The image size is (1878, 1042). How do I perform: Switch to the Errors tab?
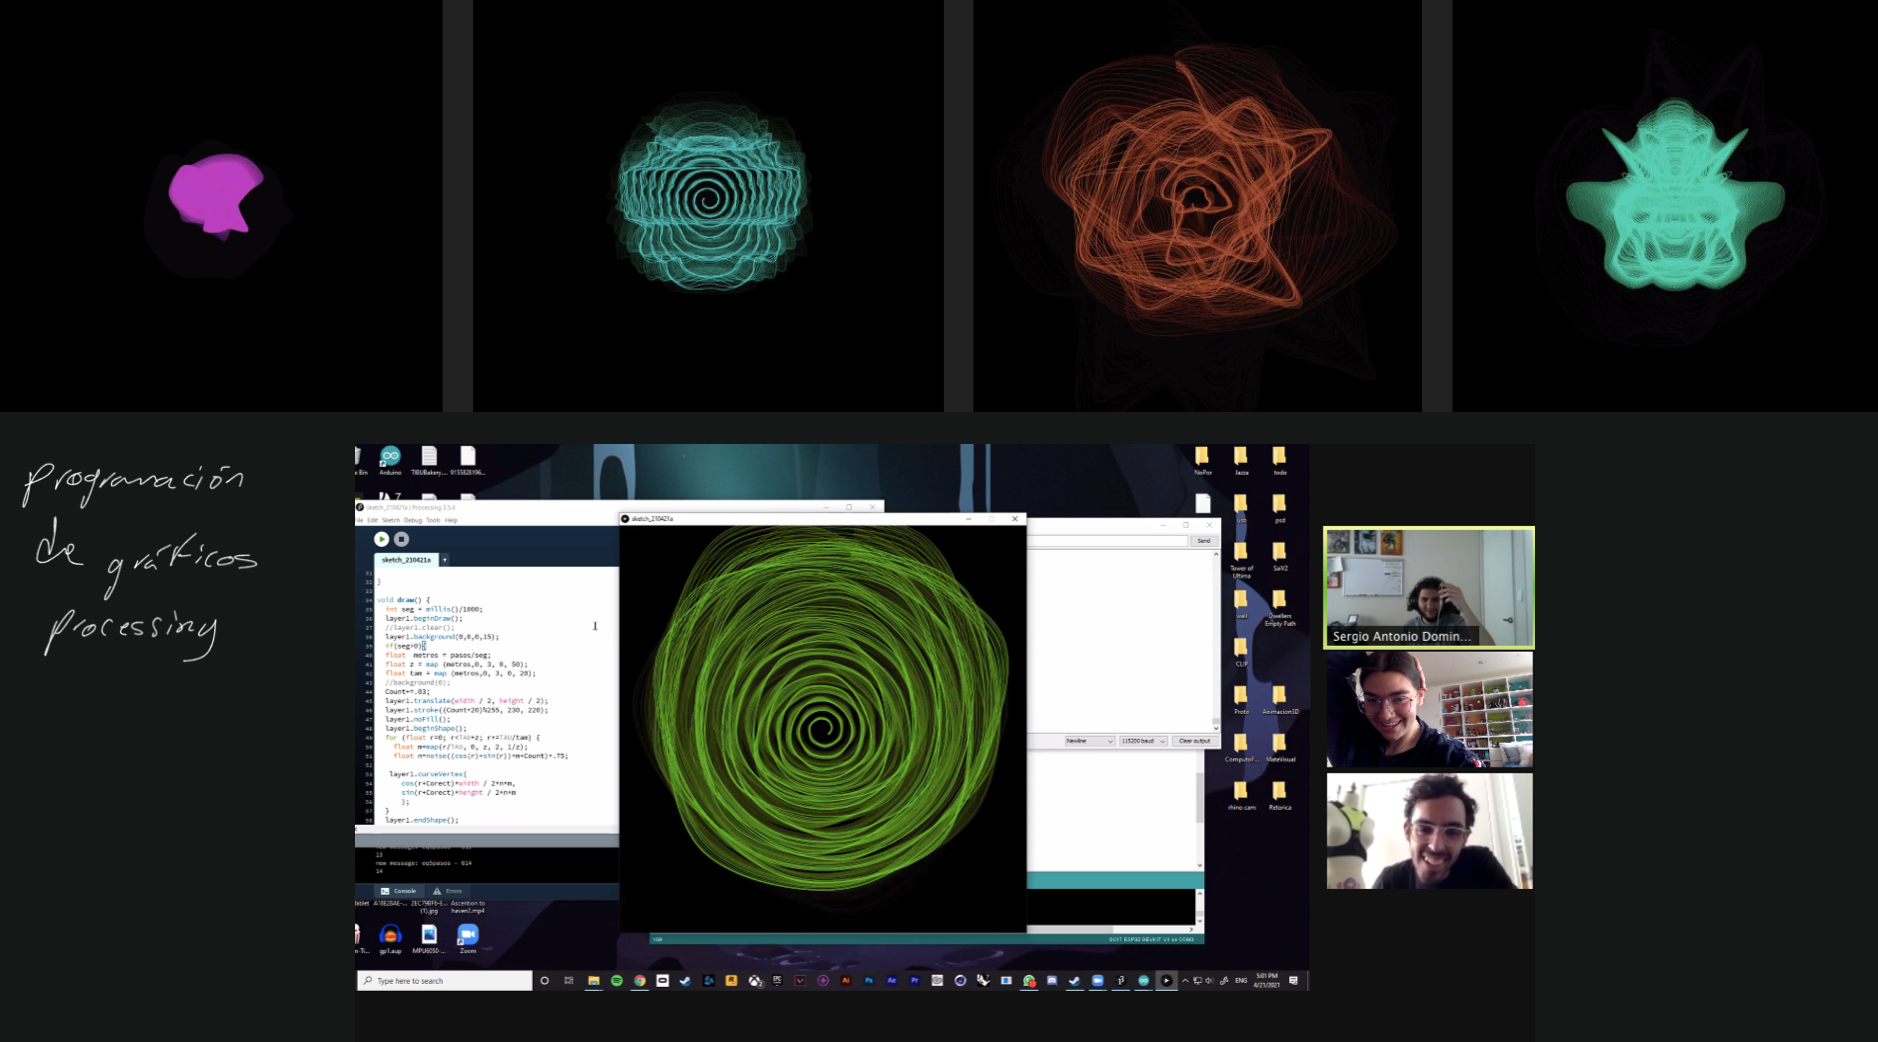click(x=448, y=891)
